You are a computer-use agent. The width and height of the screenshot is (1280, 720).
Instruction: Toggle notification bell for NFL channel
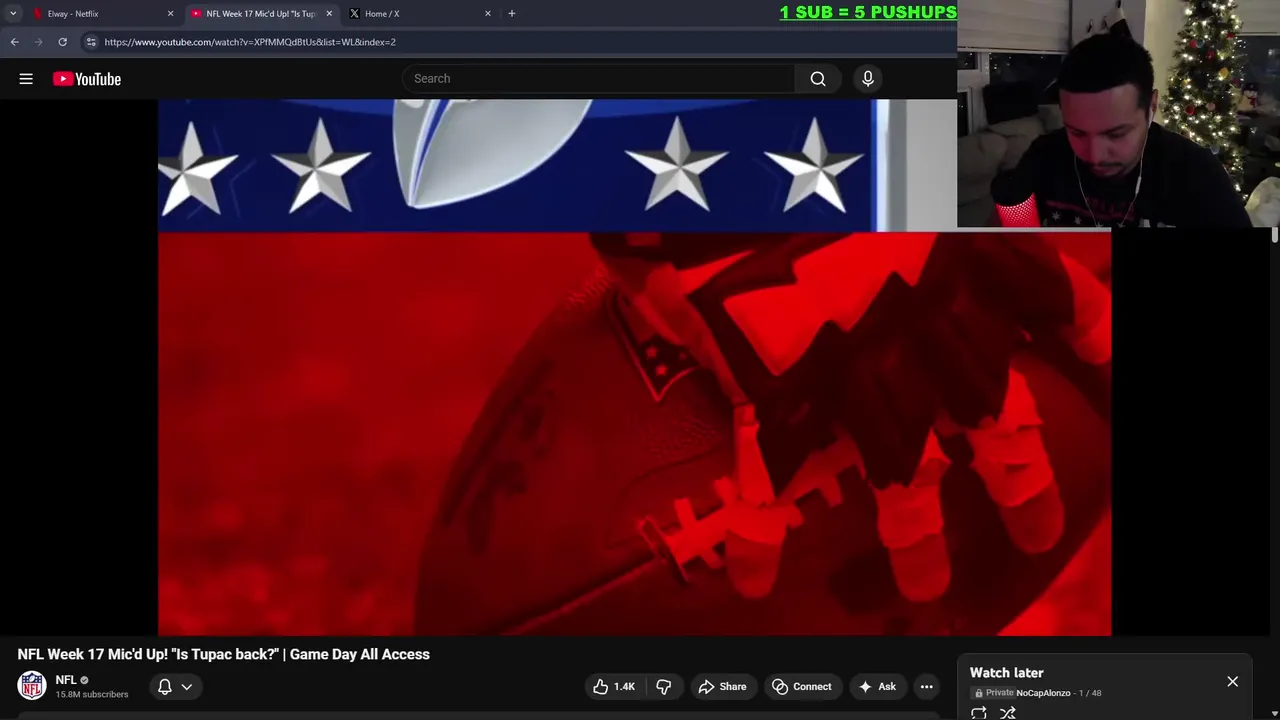165,687
